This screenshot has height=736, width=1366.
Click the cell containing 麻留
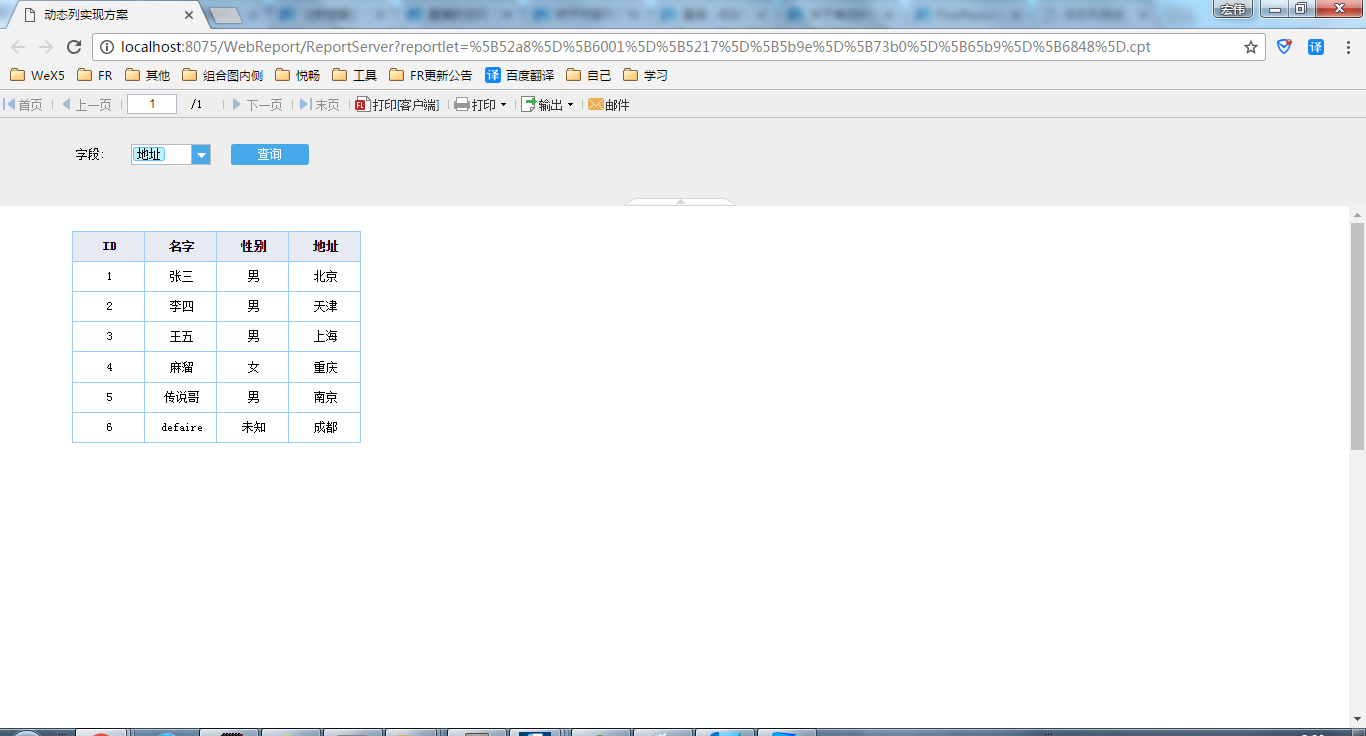pos(181,367)
